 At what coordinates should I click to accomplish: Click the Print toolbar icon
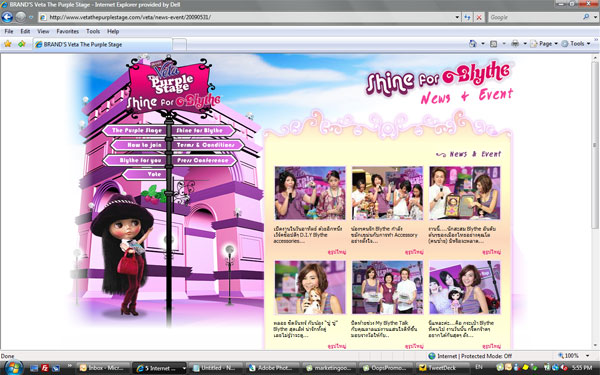(x=515, y=44)
